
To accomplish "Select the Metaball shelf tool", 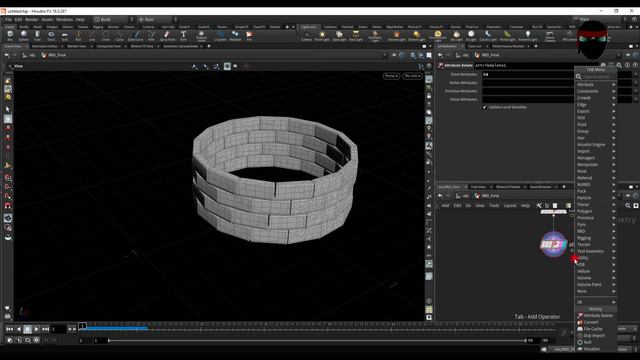I will pos(235,36).
